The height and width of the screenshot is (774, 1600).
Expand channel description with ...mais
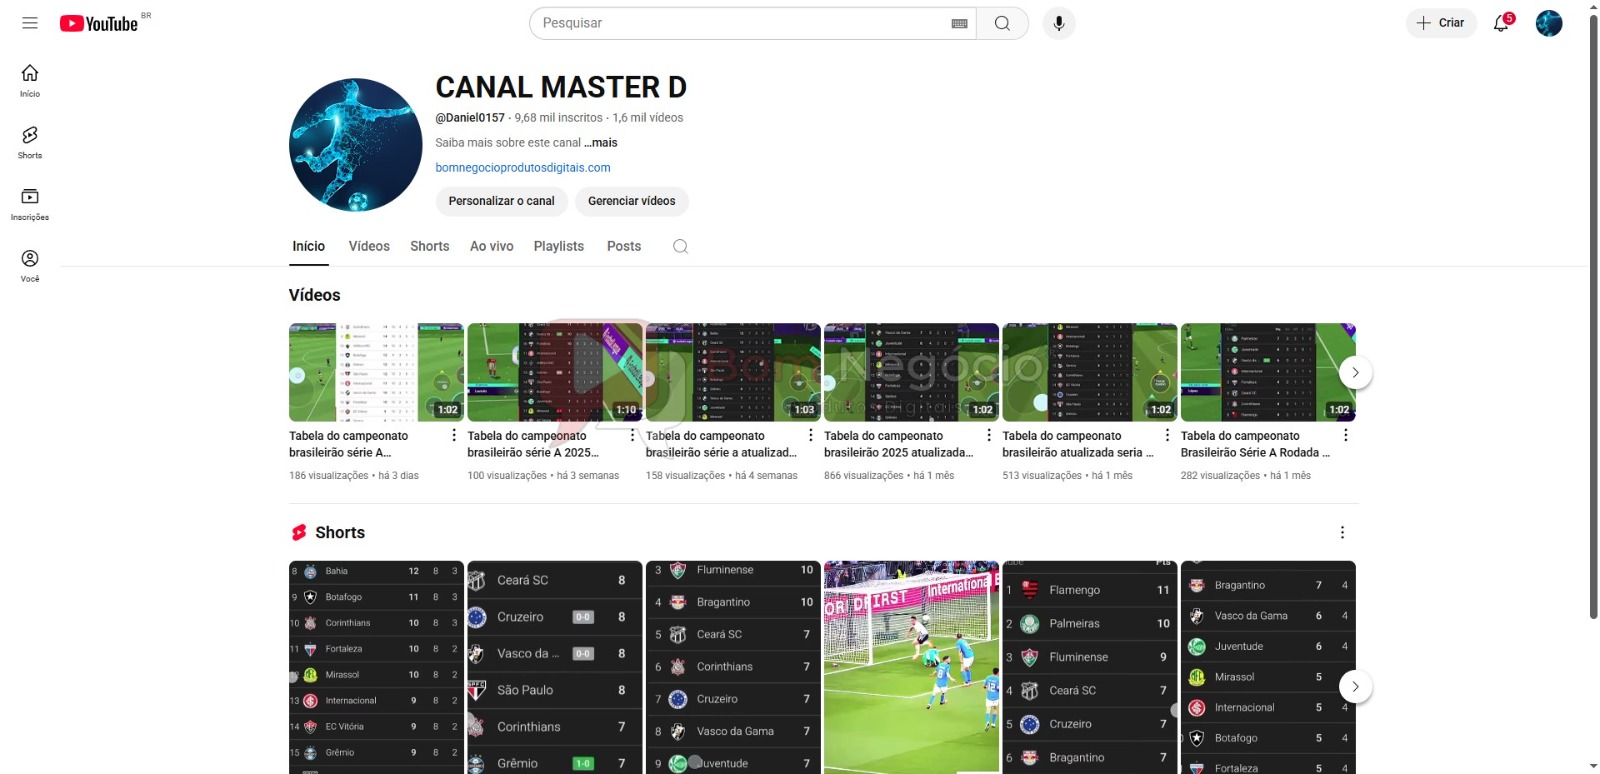601,143
